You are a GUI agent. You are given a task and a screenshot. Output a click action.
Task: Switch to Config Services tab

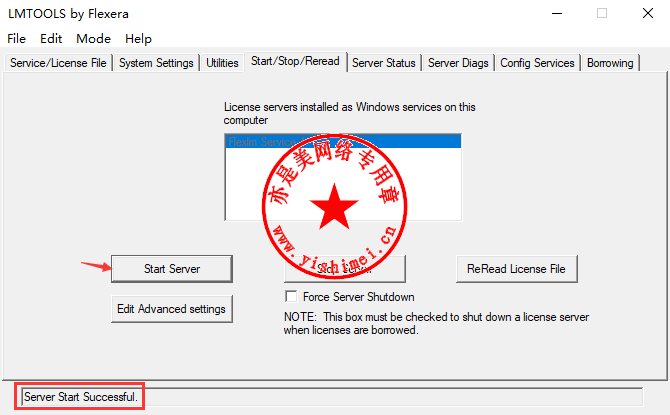click(x=537, y=63)
